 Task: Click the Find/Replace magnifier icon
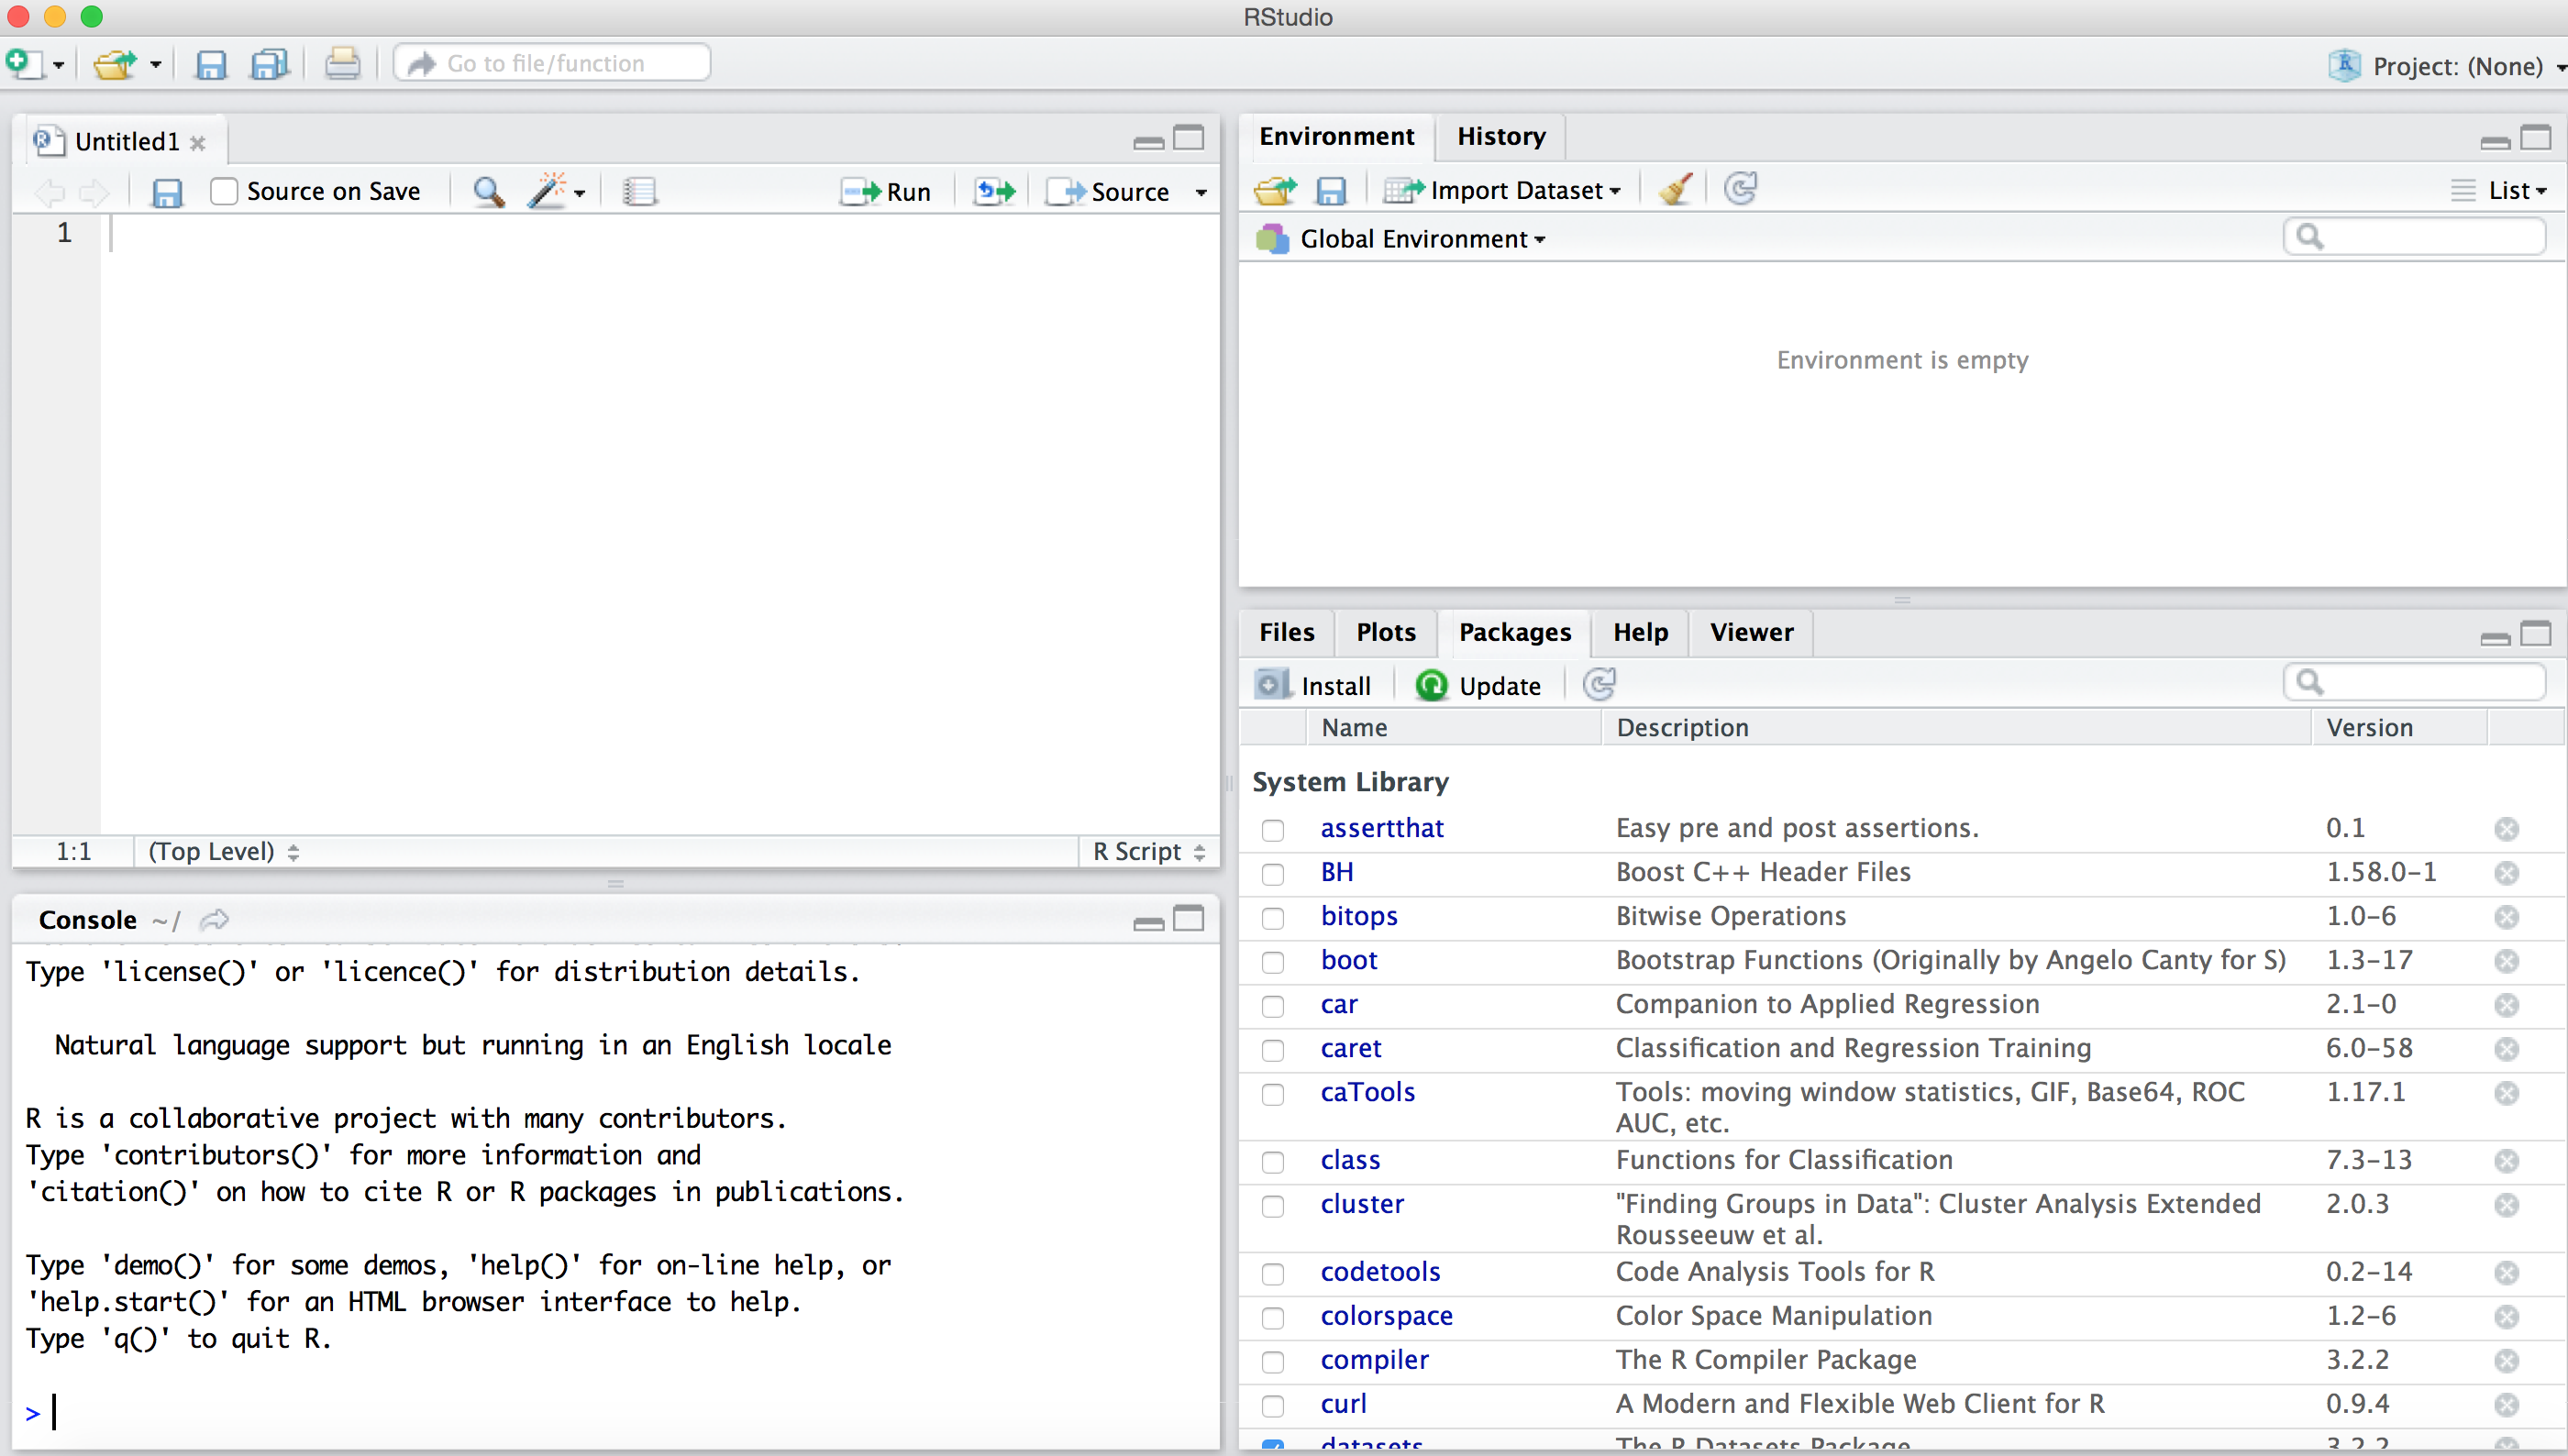pyautogui.click(x=489, y=191)
